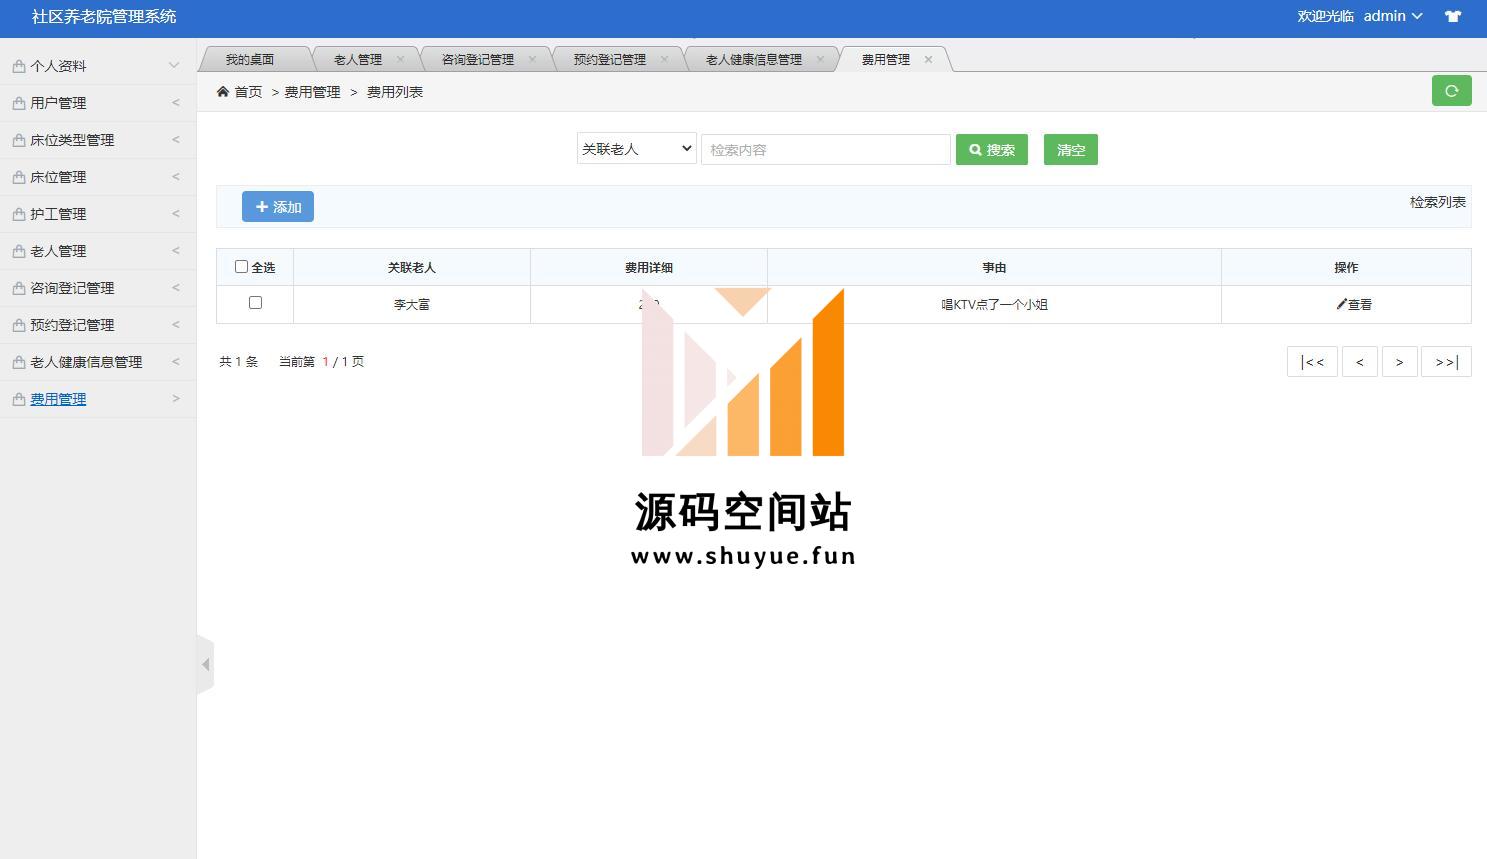Switch to the 我的桌面 tab
Image resolution: width=1487 pixels, height=859 pixels.
[x=250, y=59]
